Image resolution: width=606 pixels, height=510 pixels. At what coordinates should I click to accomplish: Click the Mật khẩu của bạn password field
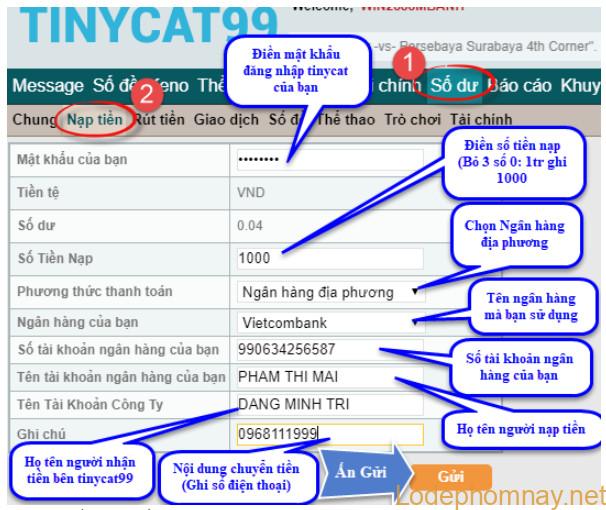[330, 160]
